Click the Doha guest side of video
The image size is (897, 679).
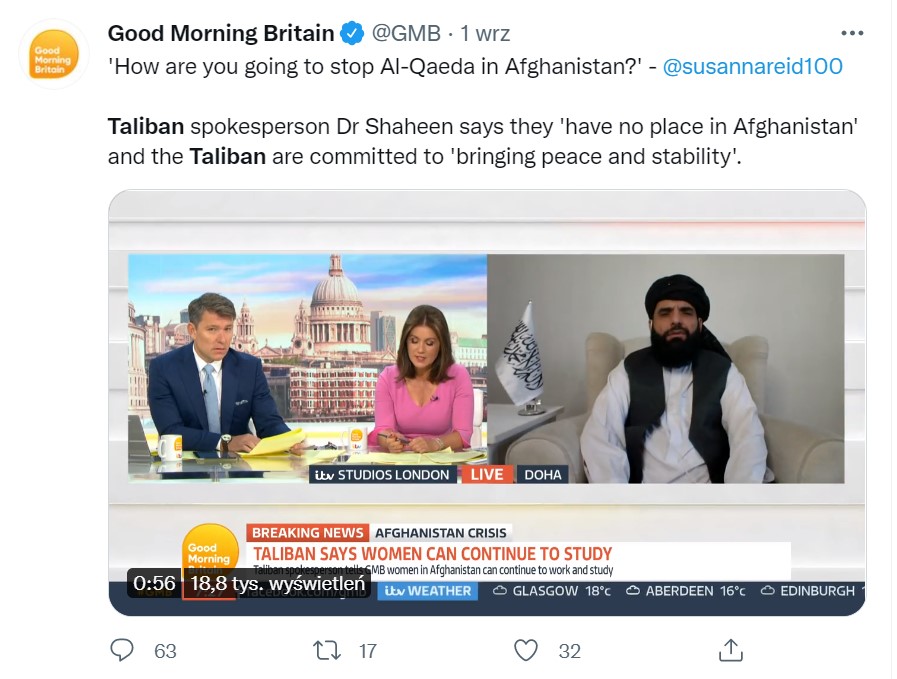(665, 369)
